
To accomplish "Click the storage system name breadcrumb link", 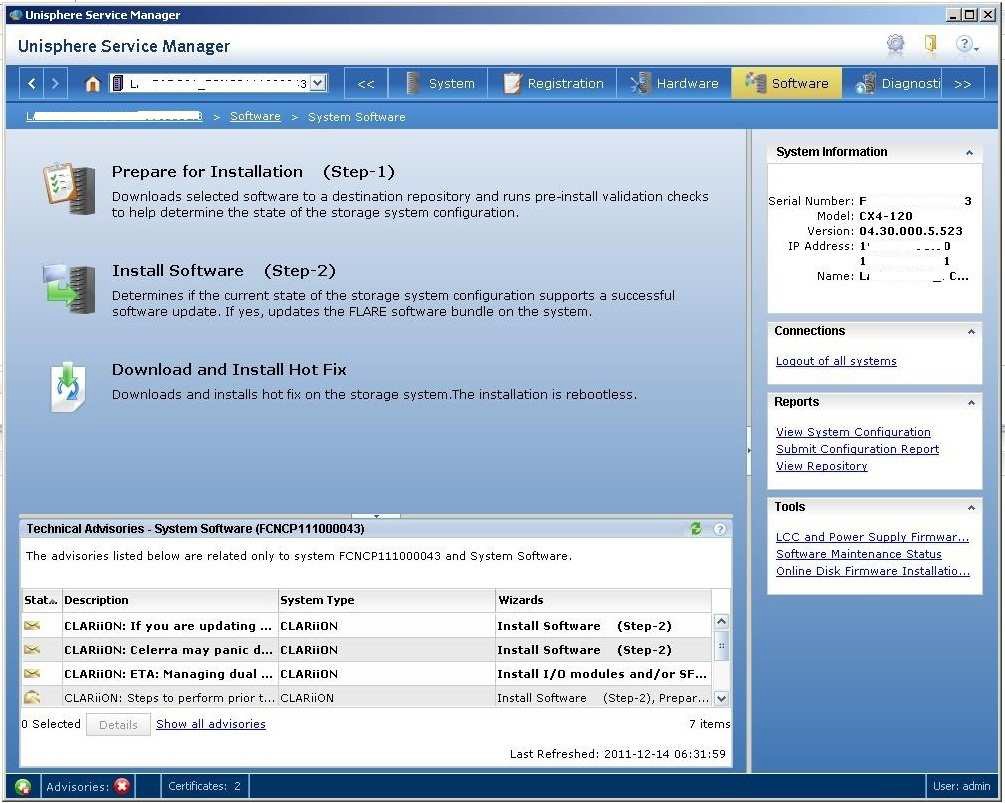I will pos(114,116).
